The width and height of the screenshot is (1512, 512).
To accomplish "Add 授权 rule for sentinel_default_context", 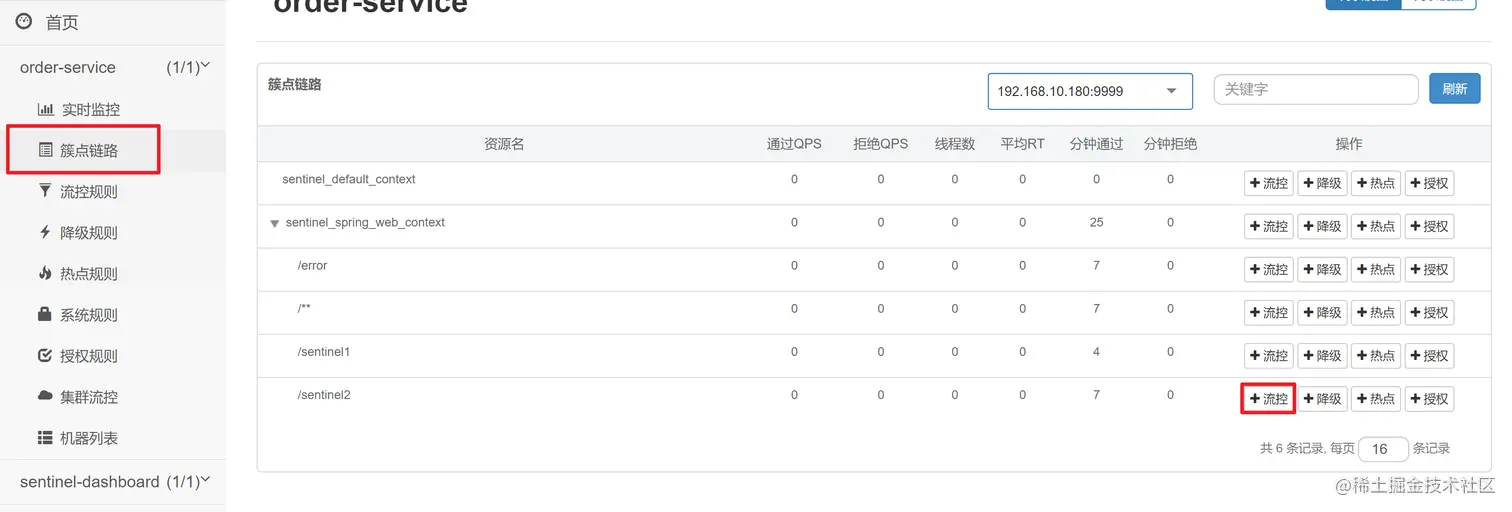I will point(1429,184).
